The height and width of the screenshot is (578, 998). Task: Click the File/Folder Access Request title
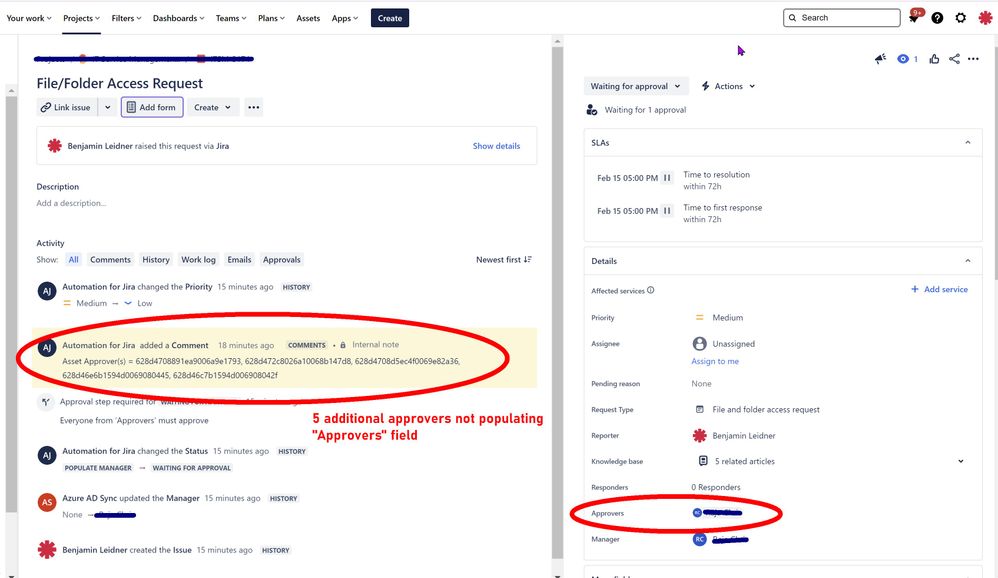tap(120, 83)
